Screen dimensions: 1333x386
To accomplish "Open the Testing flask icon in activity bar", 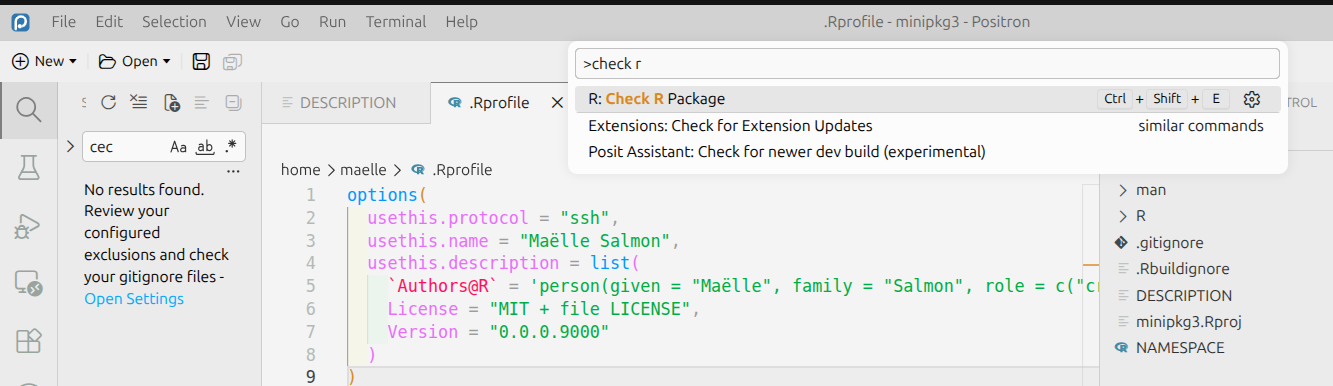I will tap(28, 168).
